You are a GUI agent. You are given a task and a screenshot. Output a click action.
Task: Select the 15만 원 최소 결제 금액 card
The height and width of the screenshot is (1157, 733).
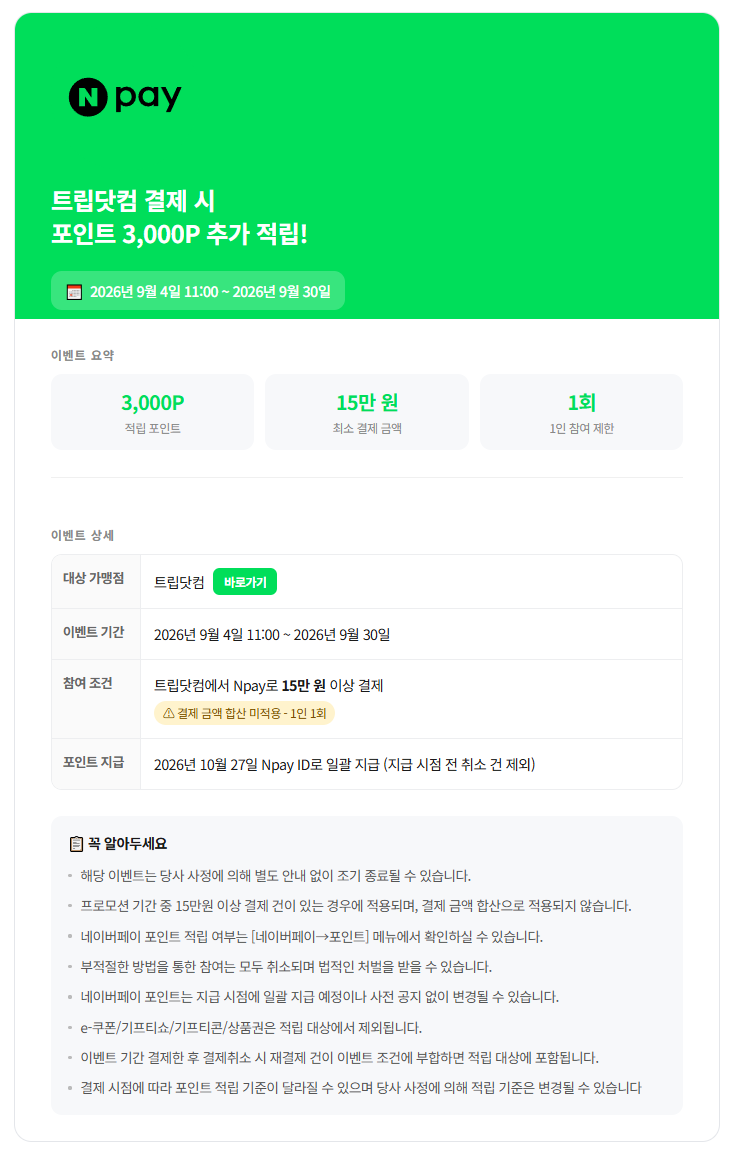tap(367, 412)
